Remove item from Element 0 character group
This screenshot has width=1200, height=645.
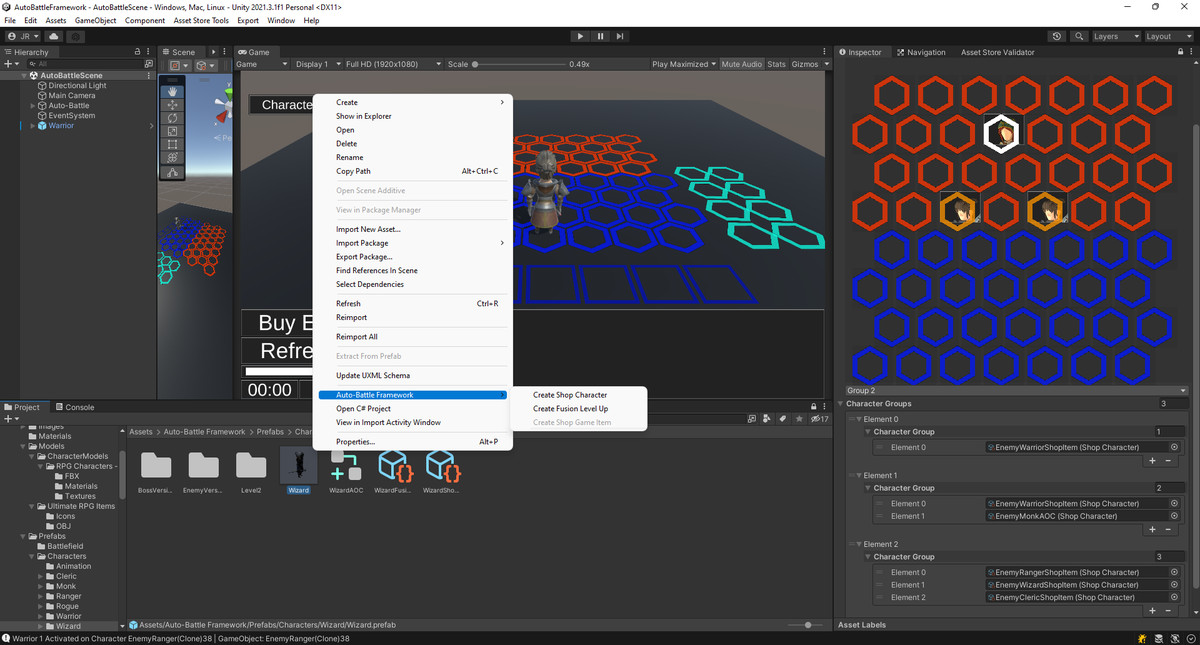(x=1168, y=460)
